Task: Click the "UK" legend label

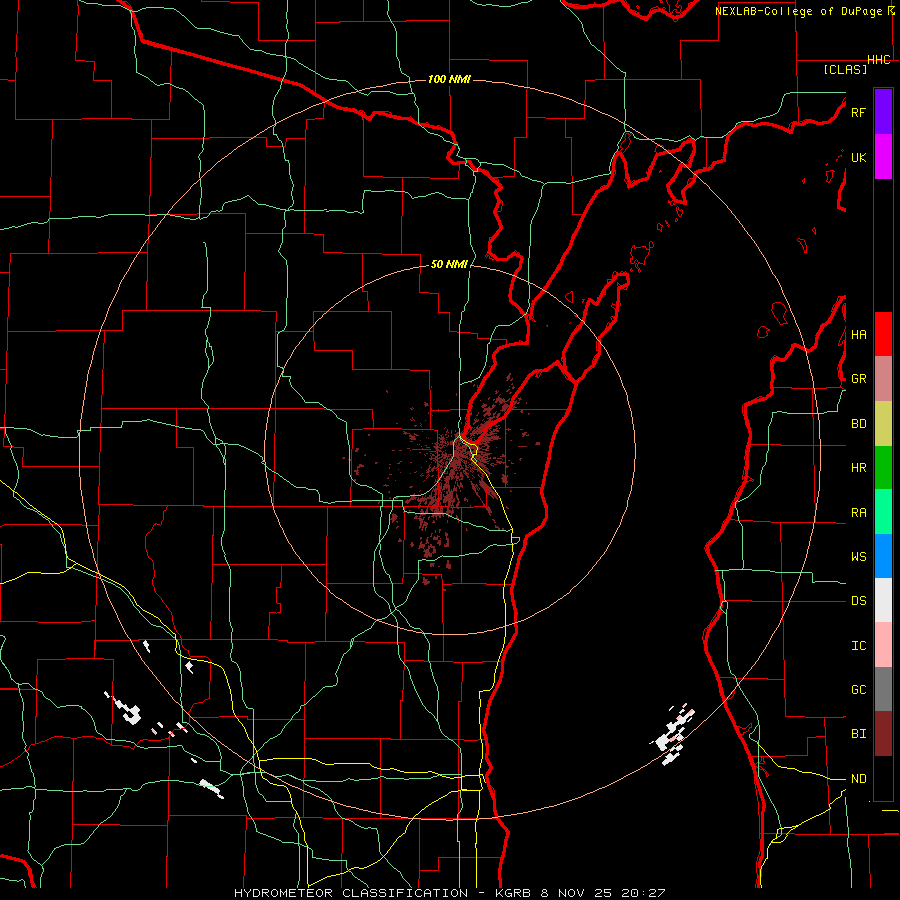Action: tap(858, 157)
